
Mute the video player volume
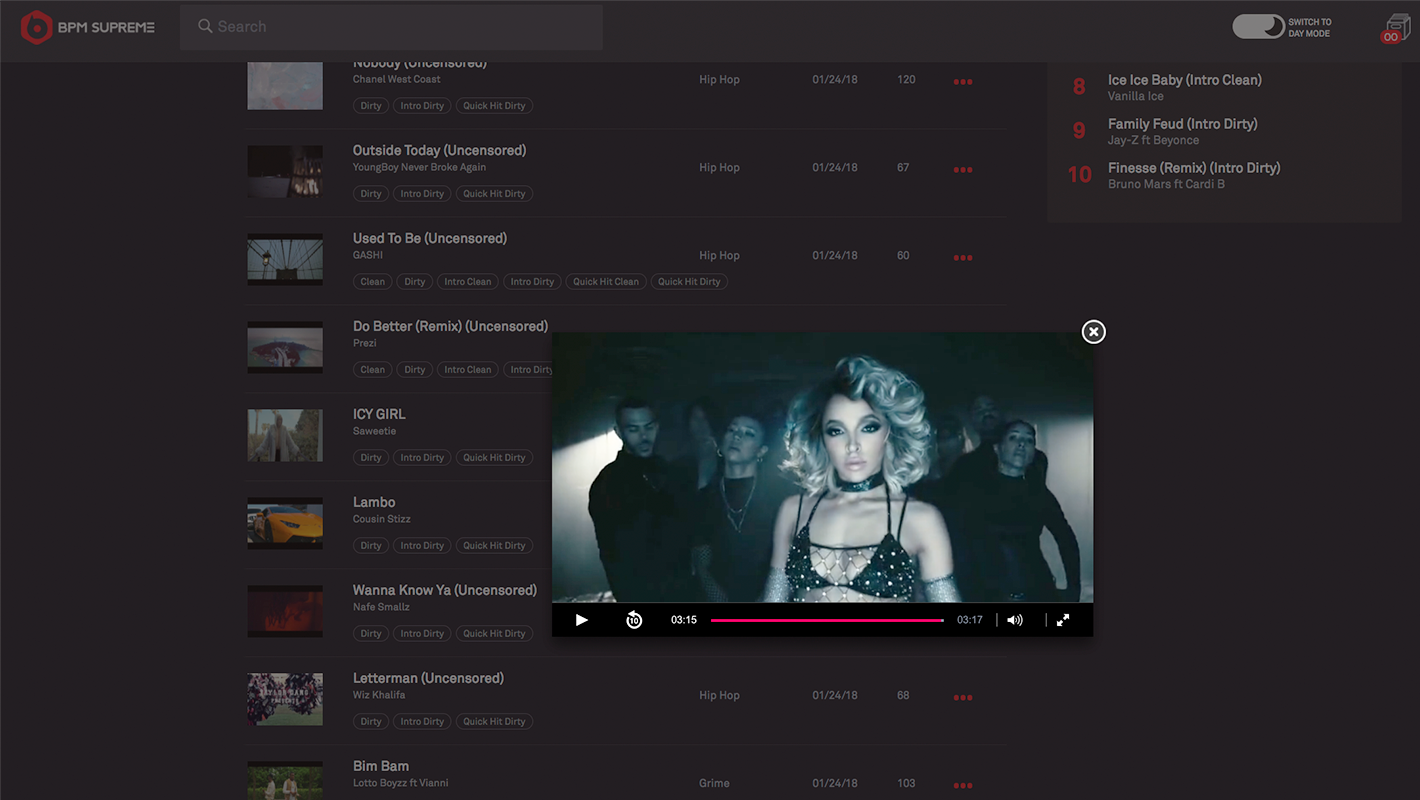[1015, 620]
